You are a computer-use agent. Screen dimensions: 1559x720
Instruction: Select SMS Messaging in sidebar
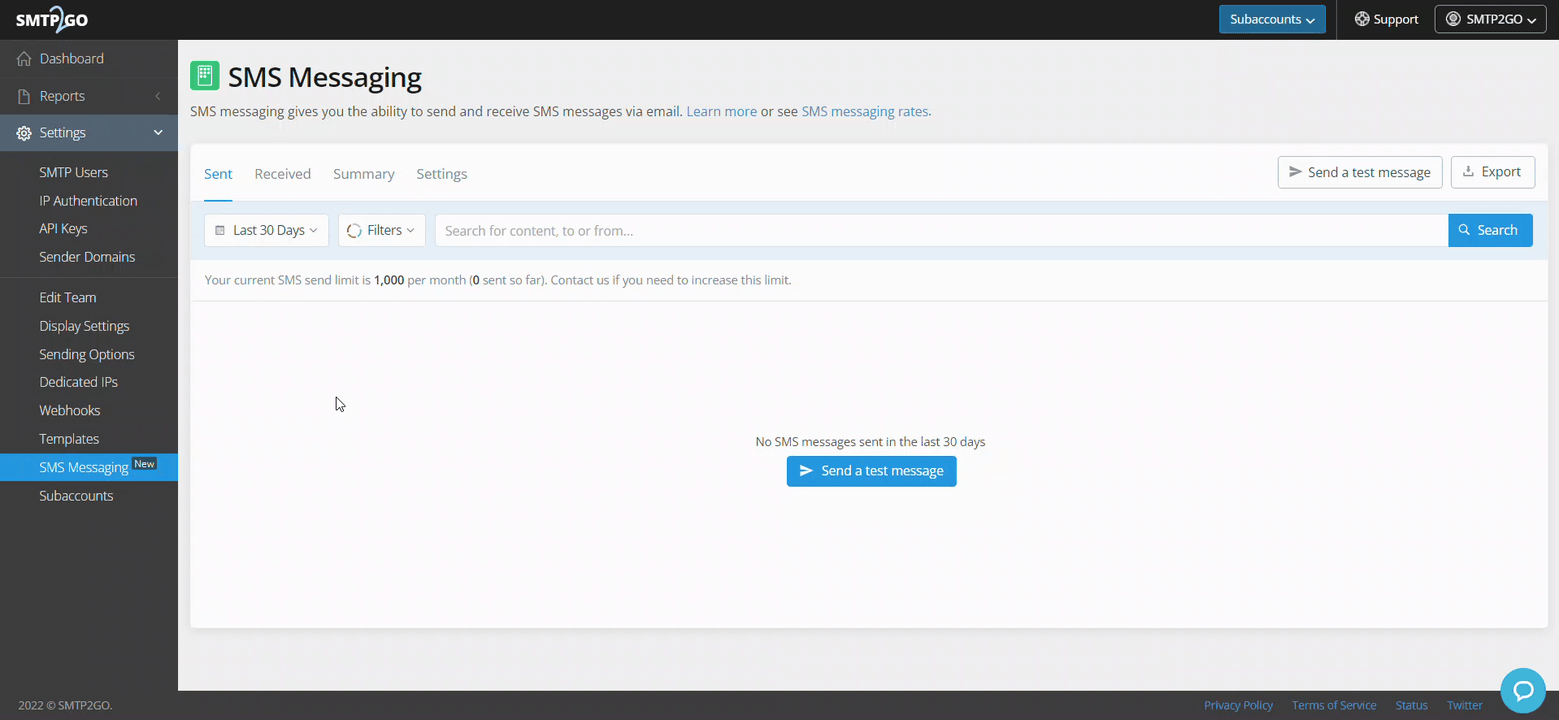(89, 467)
